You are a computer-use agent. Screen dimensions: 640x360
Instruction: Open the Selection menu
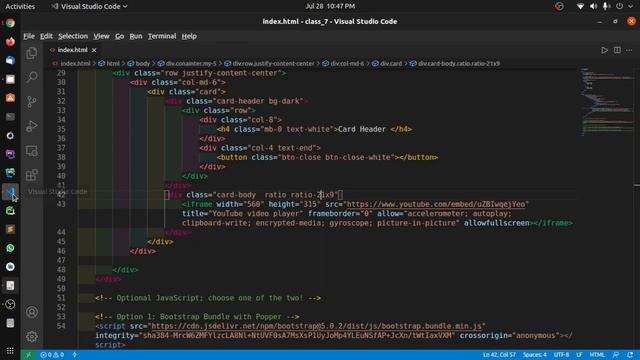(x=73, y=36)
